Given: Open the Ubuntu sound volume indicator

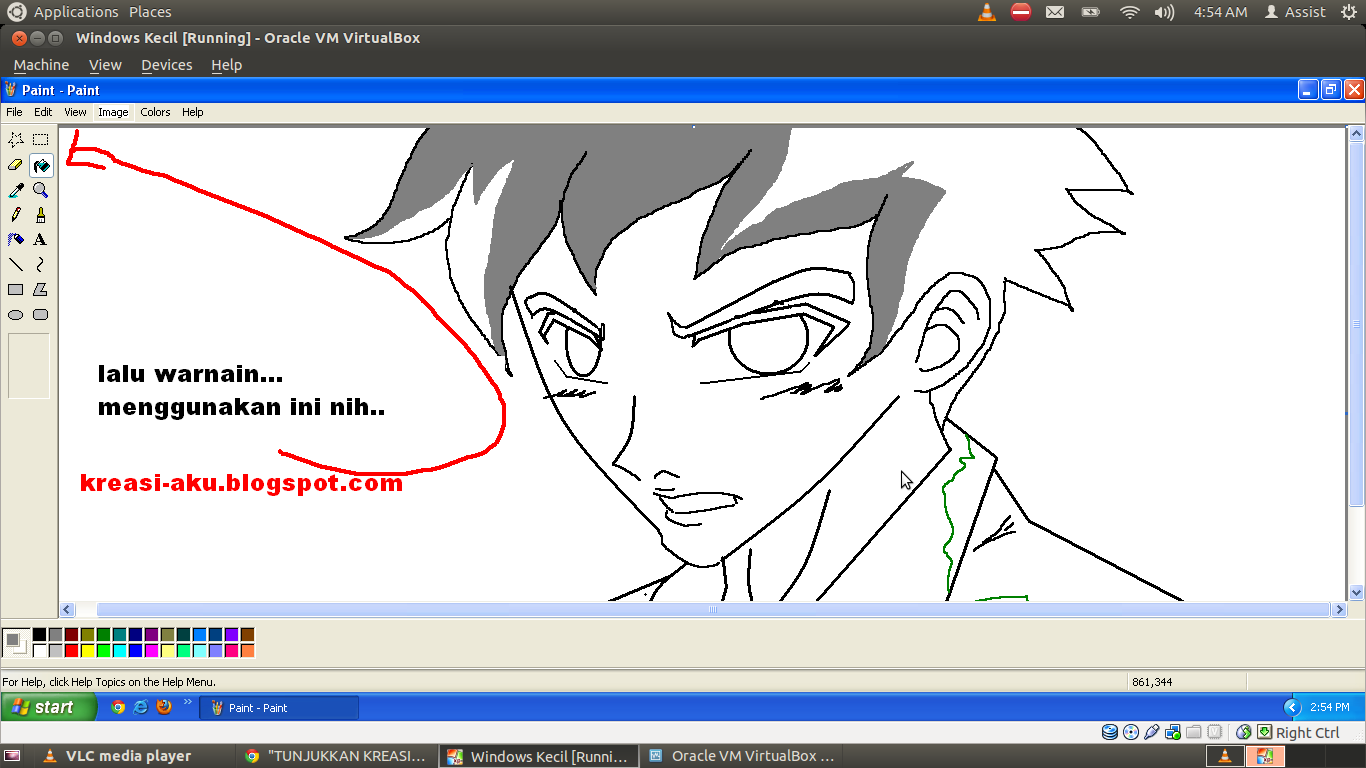Looking at the screenshot, I should [x=1164, y=12].
